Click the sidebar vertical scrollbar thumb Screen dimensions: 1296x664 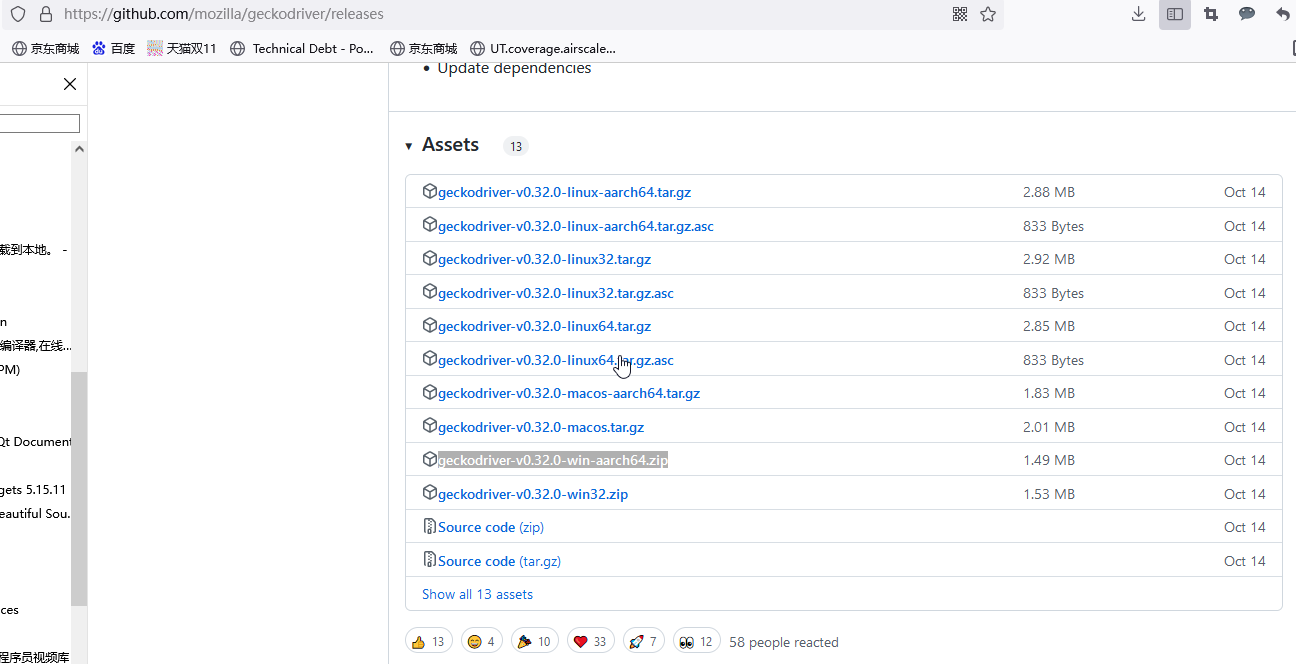79,489
